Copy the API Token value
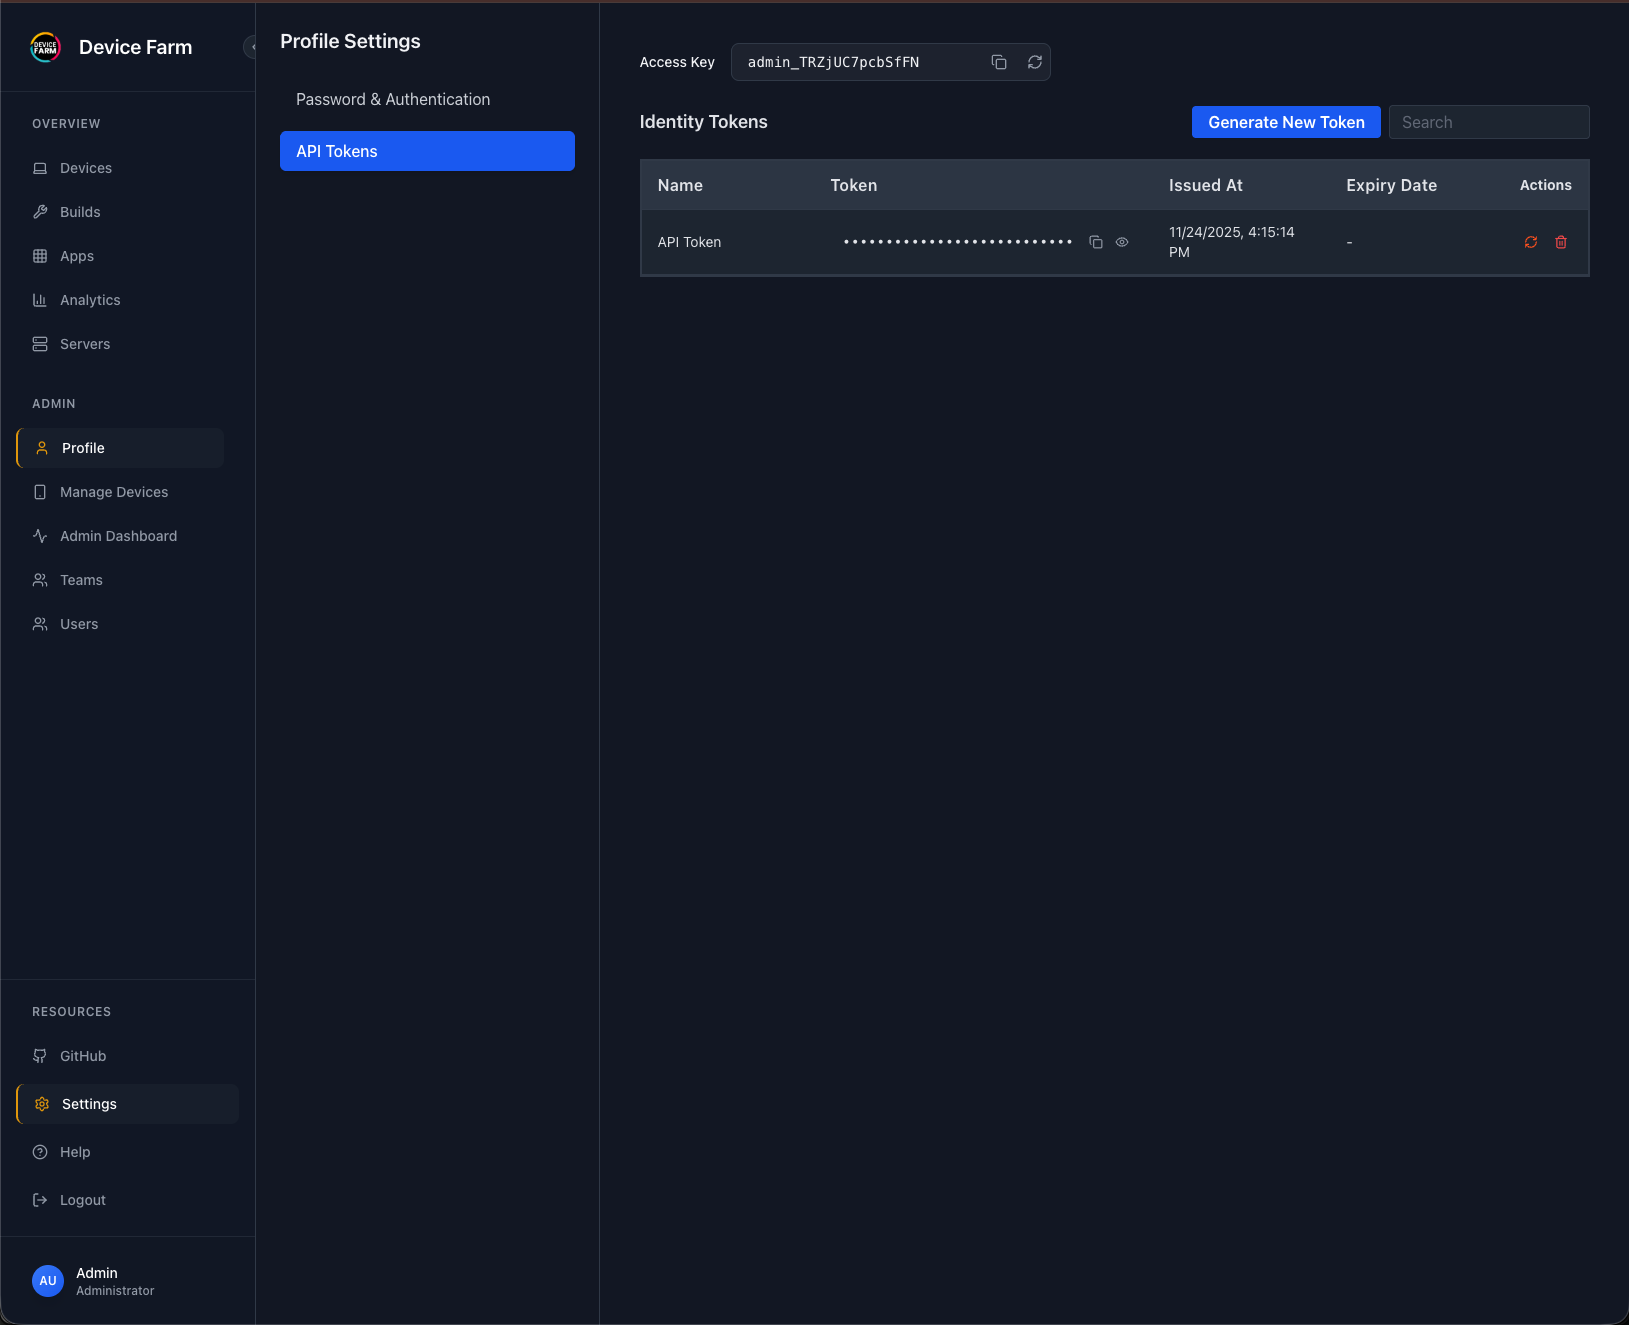 1096,242
